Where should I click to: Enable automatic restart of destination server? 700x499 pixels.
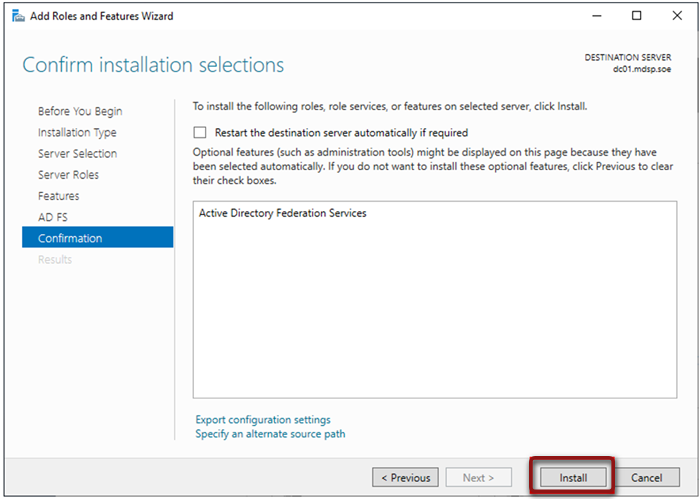[200, 133]
